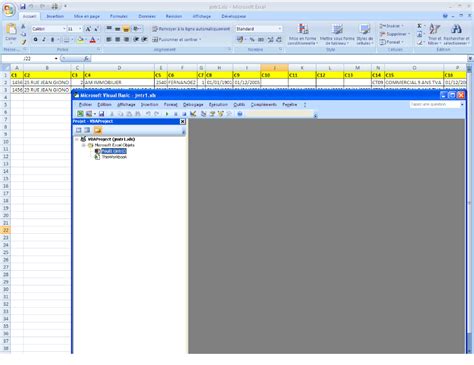
Task: Click the Design Mode icon in VBA toolbar
Action: pyautogui.click(x=193, y=114)
